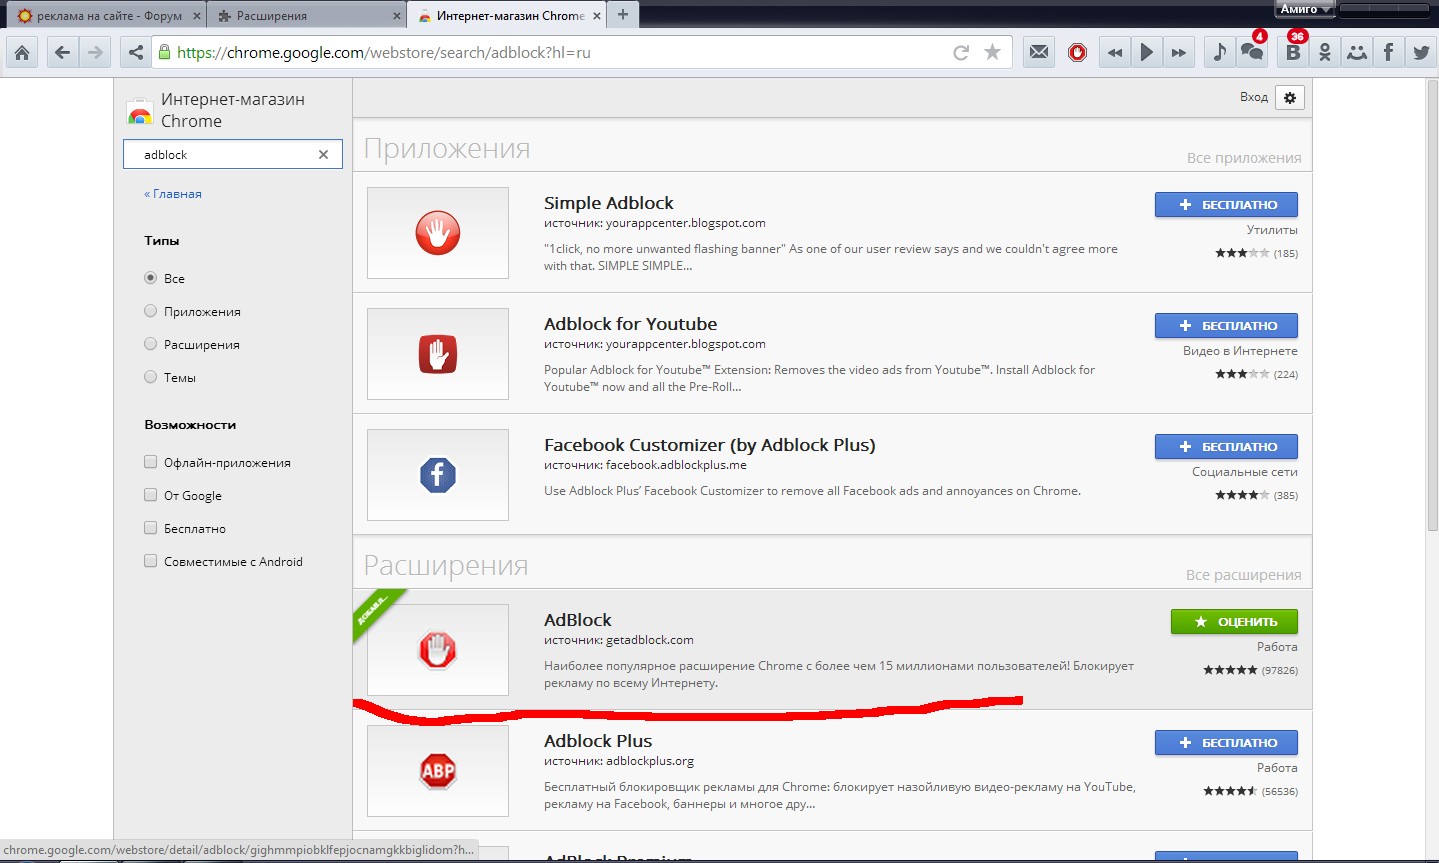This screenshot has width=1439, height=863.
Task: Follow the « Главная link
Action: click(x=173, y=194)
